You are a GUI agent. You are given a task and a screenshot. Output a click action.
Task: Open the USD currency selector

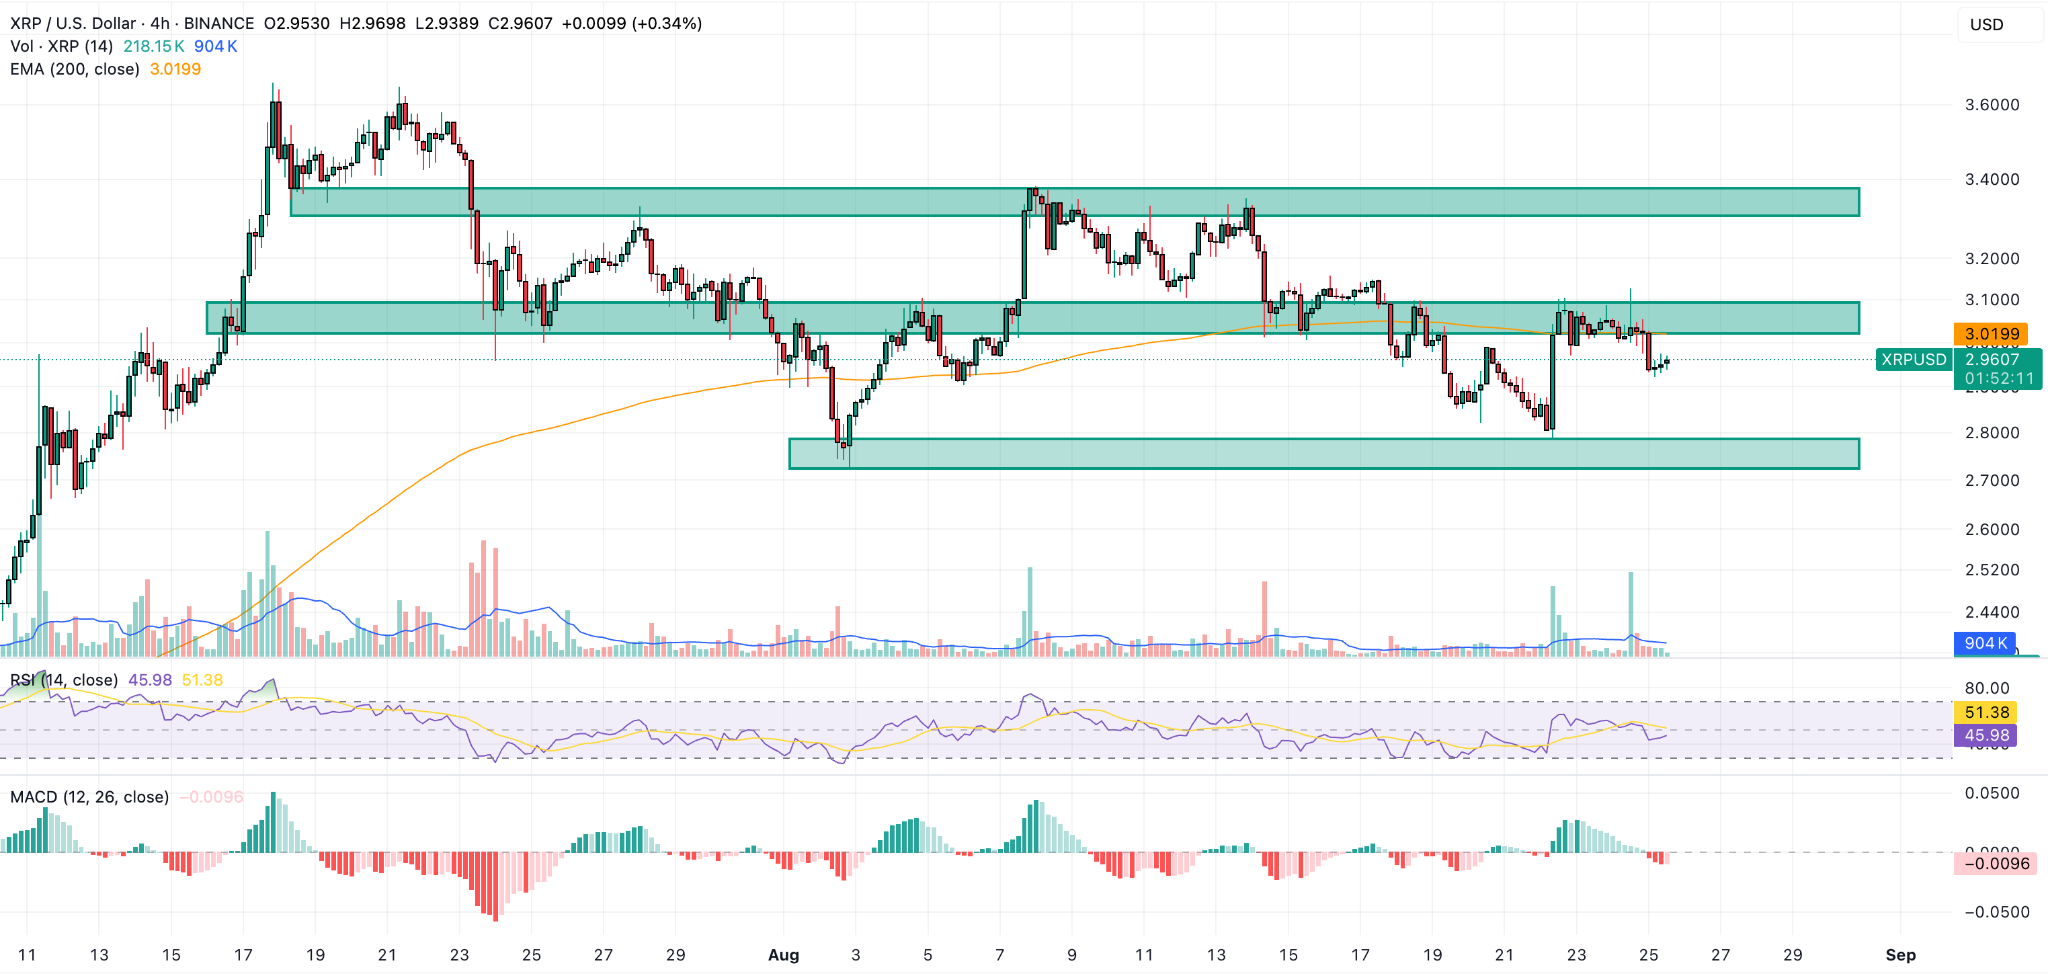(x=1986, y=25)
